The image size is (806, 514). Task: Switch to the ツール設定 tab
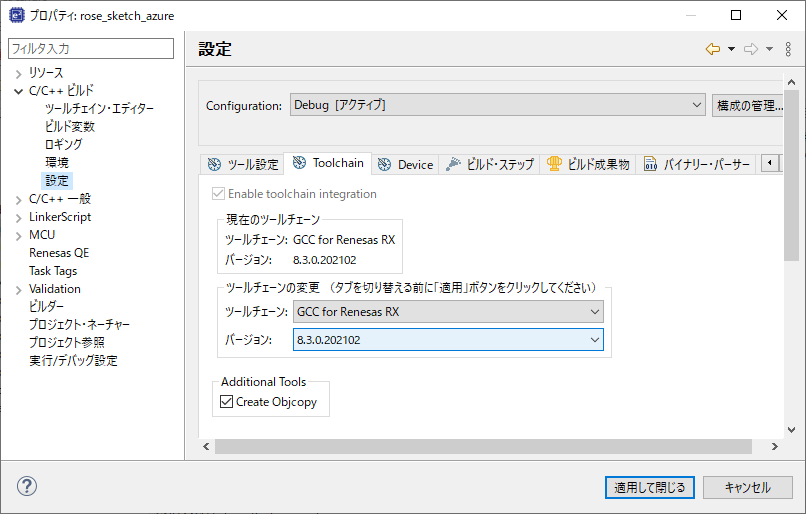pos(243,164)
